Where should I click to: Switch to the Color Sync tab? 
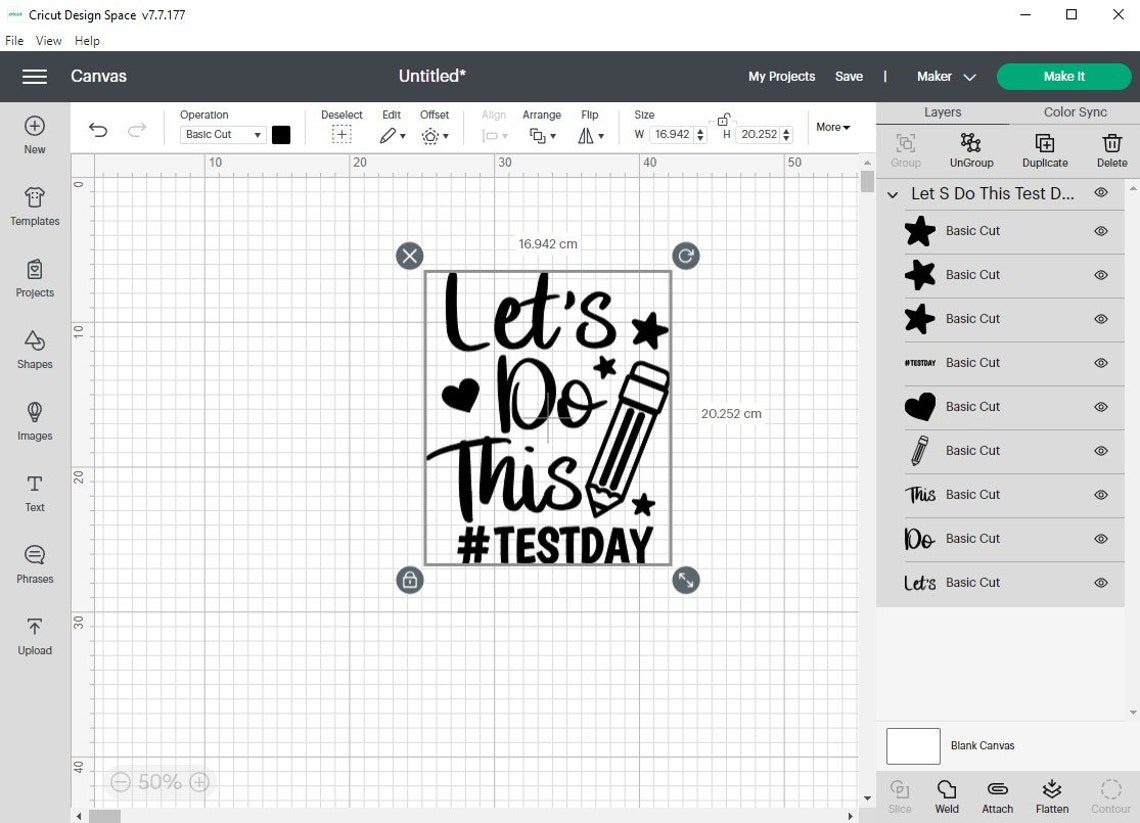click(x=1075, y=112)
